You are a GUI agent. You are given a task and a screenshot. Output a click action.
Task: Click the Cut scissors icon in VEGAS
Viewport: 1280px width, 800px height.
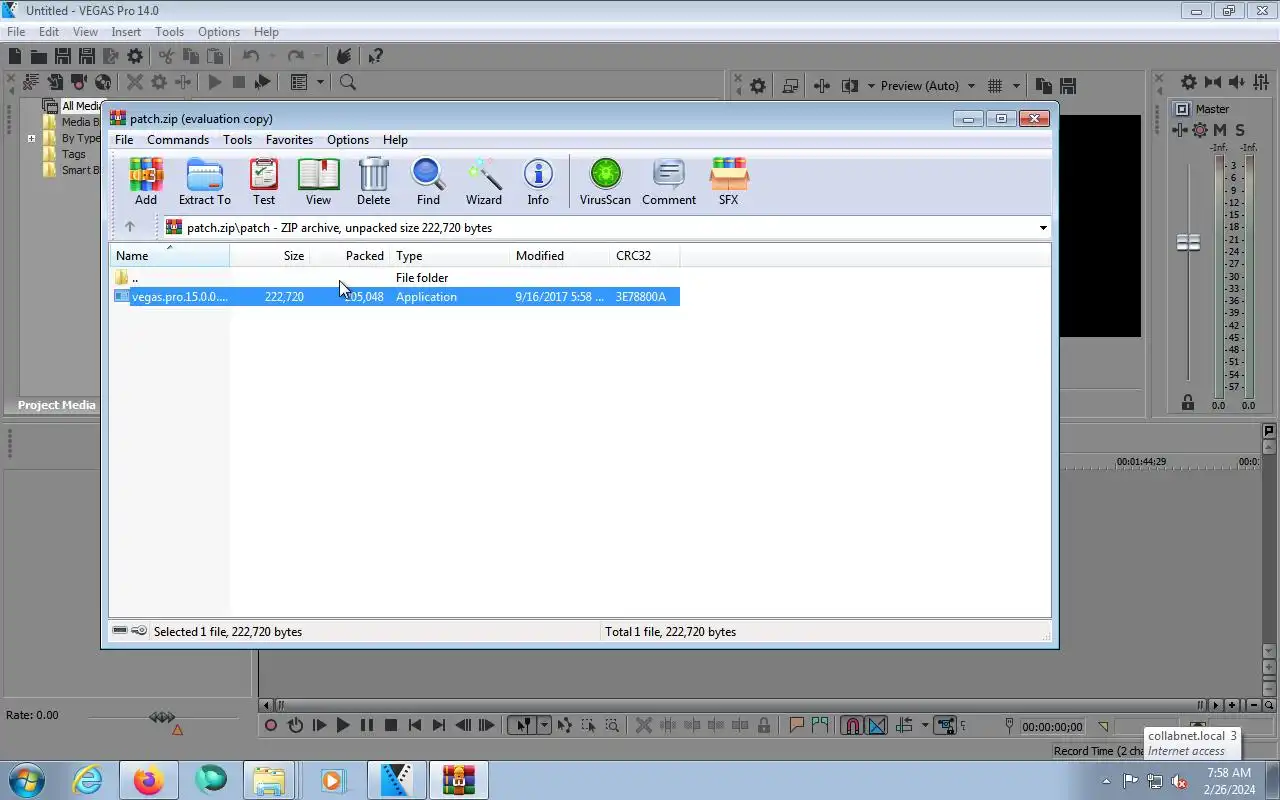coord(166,56)
